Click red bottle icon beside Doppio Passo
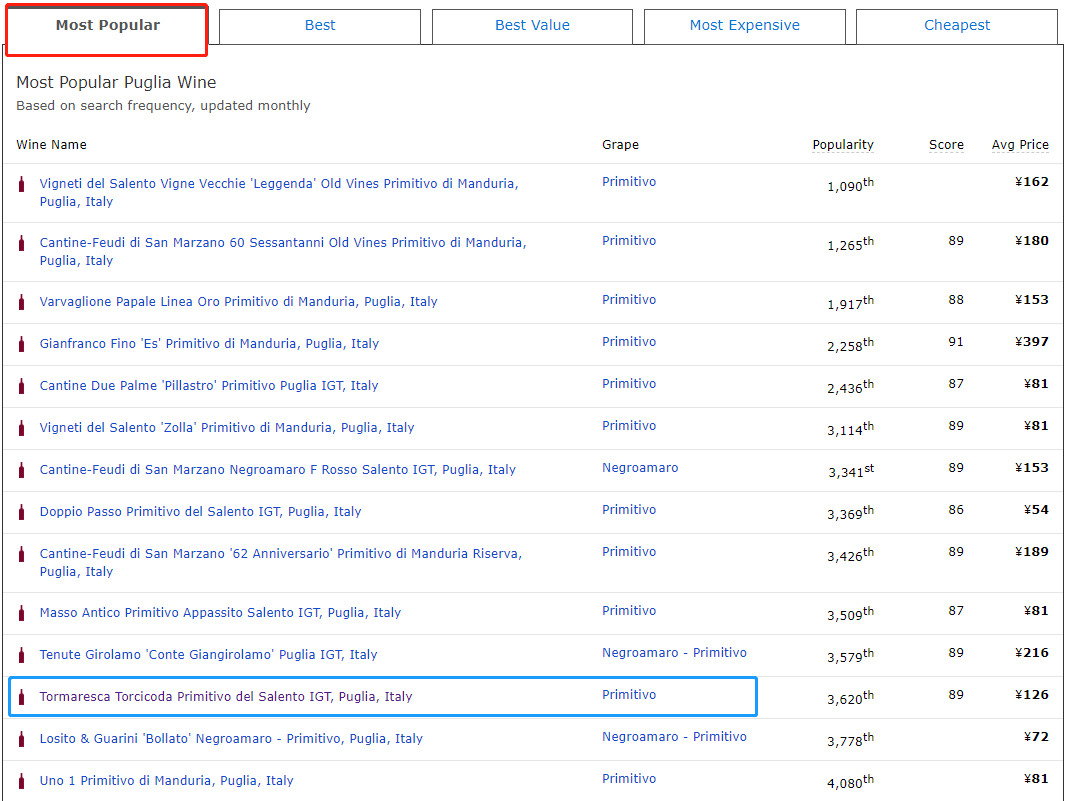1065x801 pixels. [22, 512]
